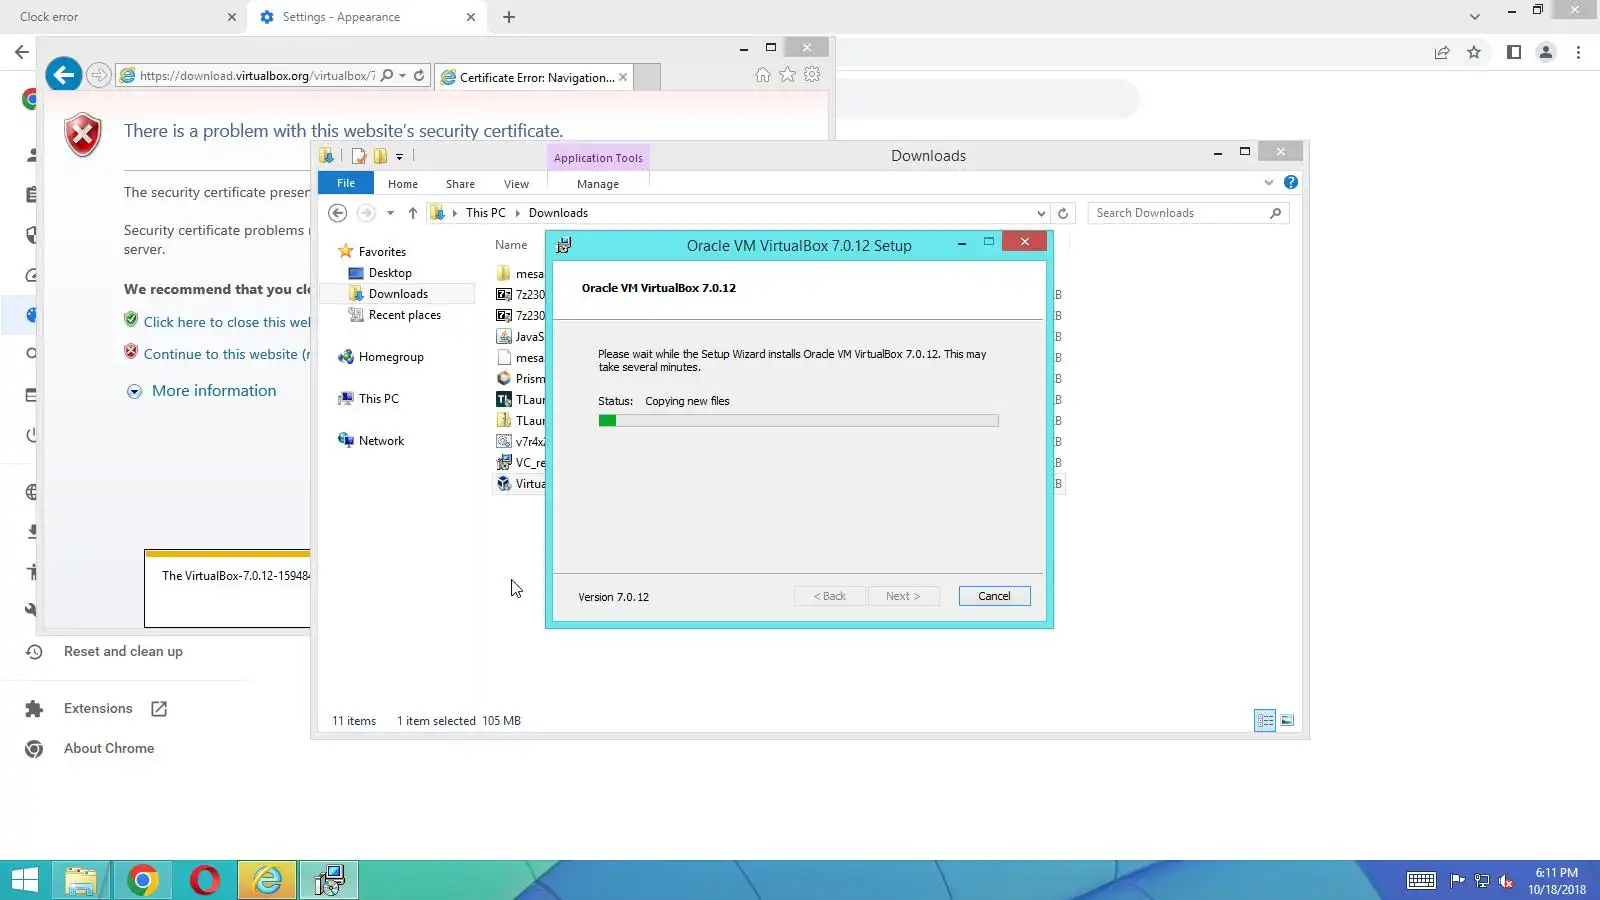Click 'Continue to this website' link

pyautogui.click(x=227, y=354)
